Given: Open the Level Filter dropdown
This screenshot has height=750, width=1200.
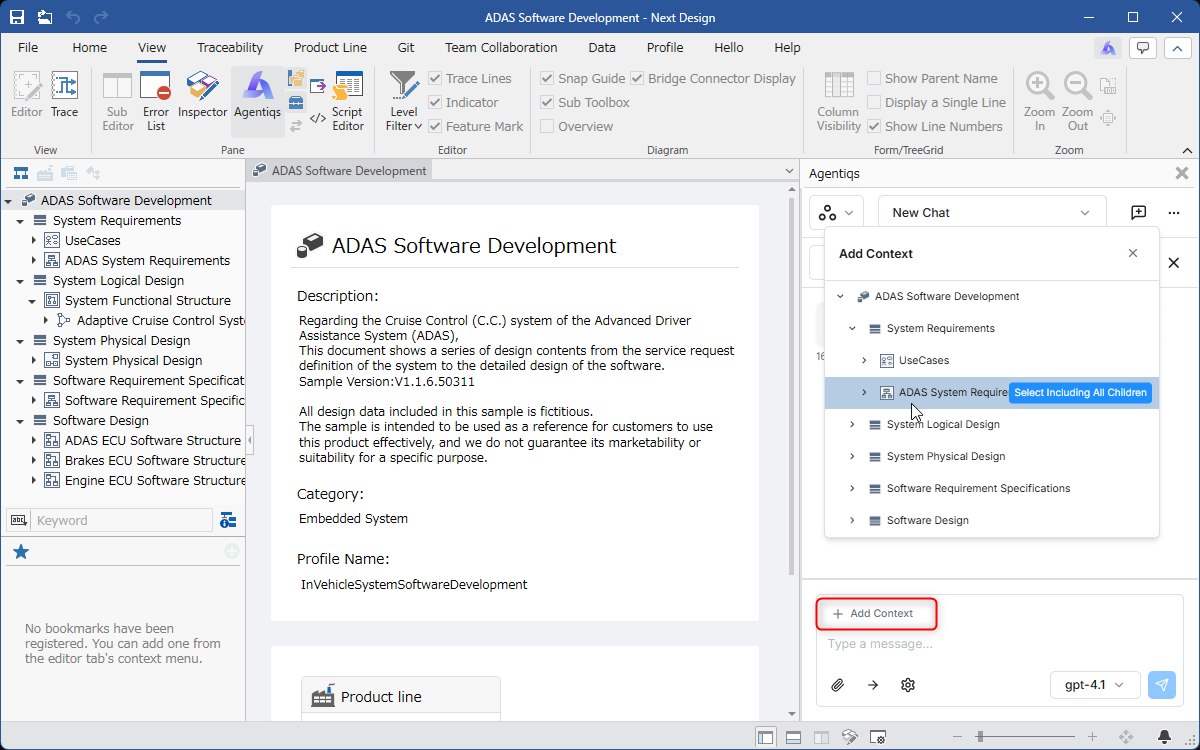Looking at the screenshot, I should (x=404, y=101).
